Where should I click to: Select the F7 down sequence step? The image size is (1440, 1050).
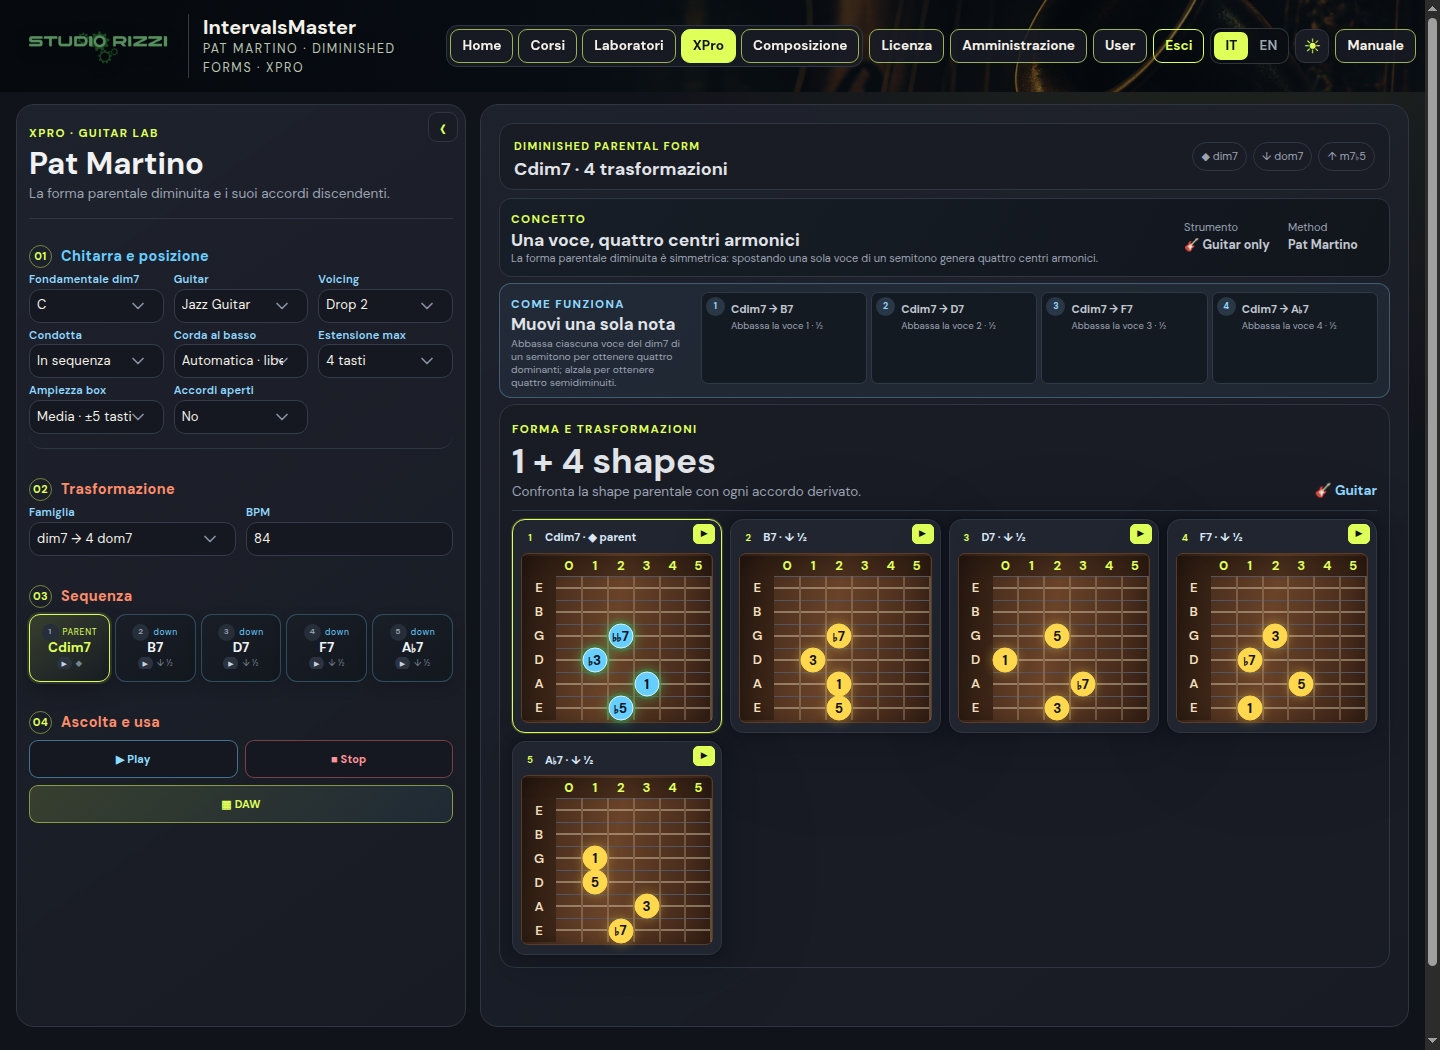(327, 648)
